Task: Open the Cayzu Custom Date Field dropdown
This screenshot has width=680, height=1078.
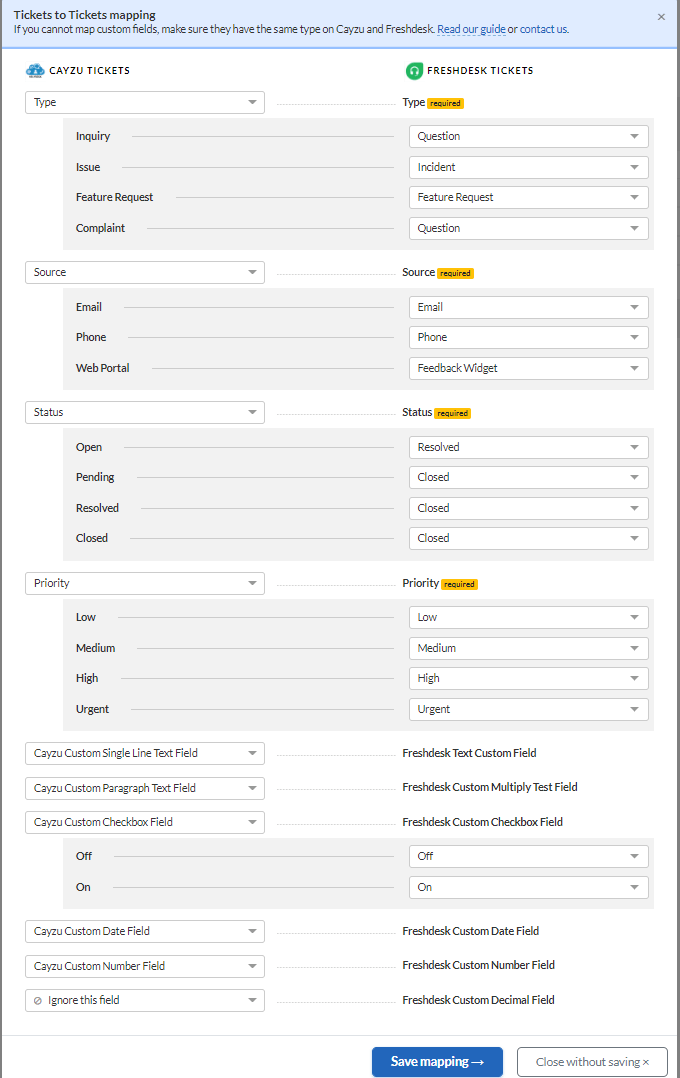Action: pos(145,932)
